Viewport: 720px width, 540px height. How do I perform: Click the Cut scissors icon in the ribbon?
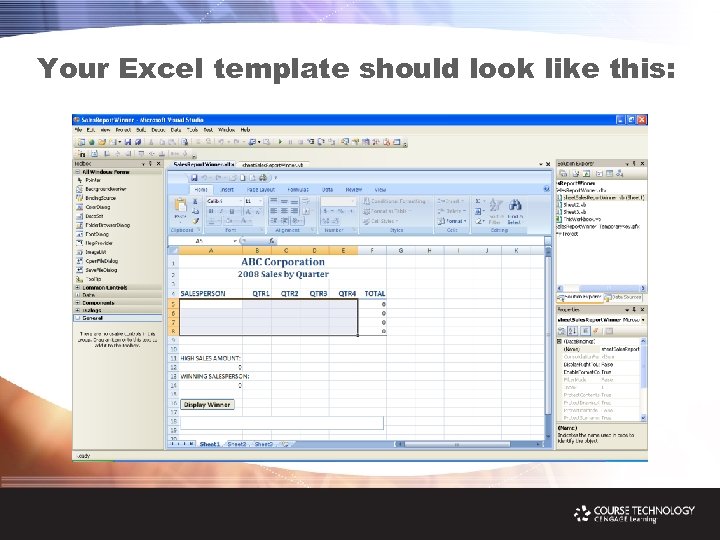pos(195,201)
